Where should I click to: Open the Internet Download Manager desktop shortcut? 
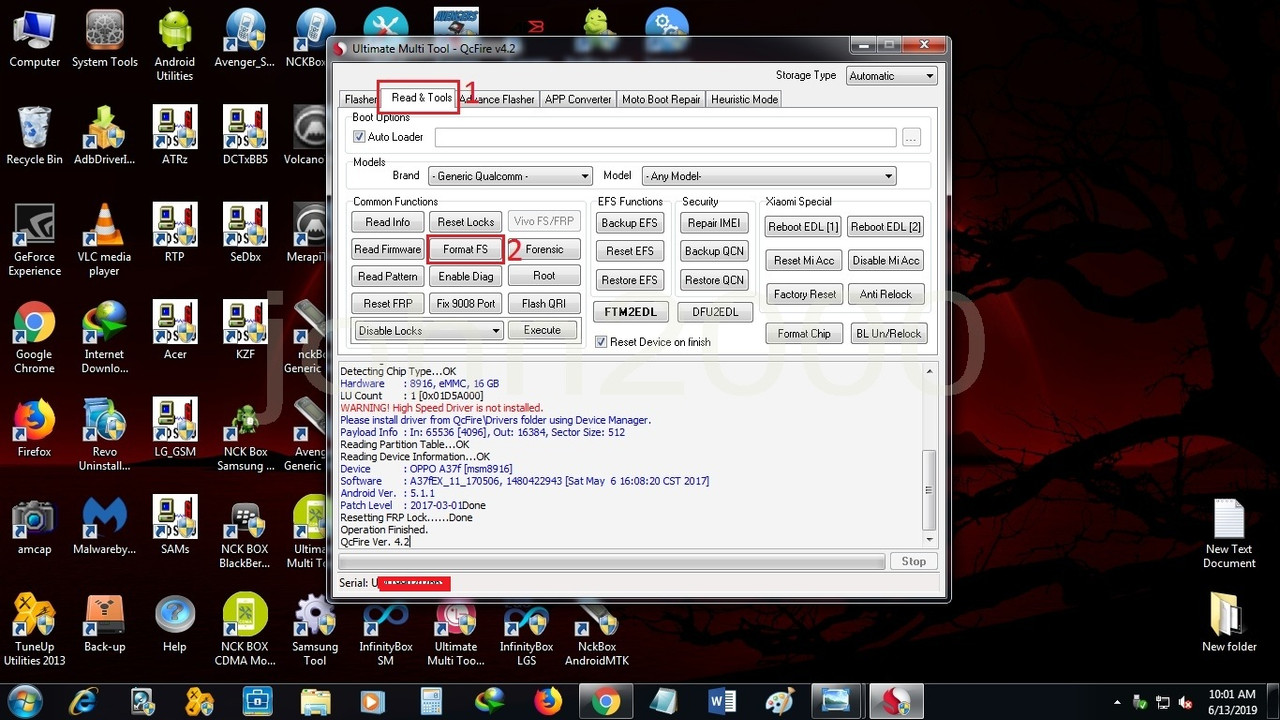(104, 338)
